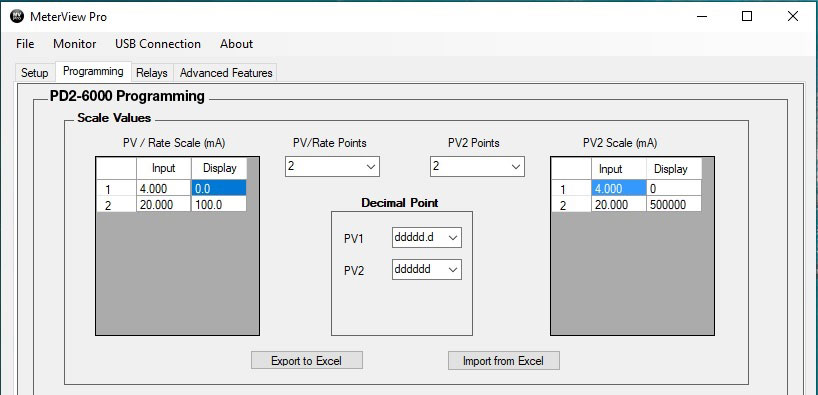Screen dimensions: 818x395
Task: Select PV2 Scale highlighted input cell 4.000
Action: [619, 188]
